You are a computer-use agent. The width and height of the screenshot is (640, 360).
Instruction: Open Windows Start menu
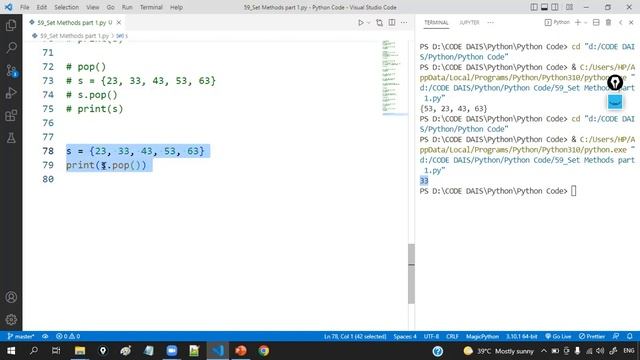tap(11, 351)
